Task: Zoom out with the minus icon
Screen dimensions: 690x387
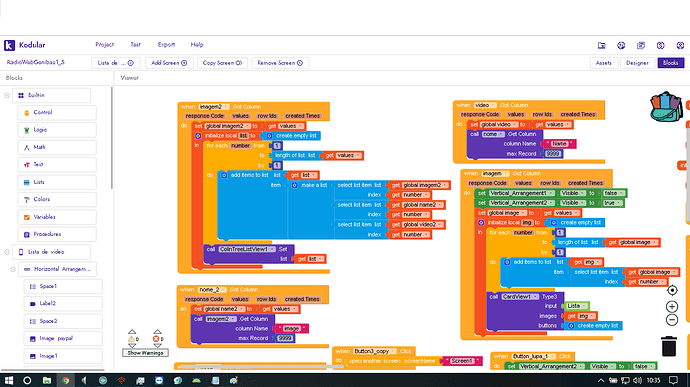Action: pos(672,320)
